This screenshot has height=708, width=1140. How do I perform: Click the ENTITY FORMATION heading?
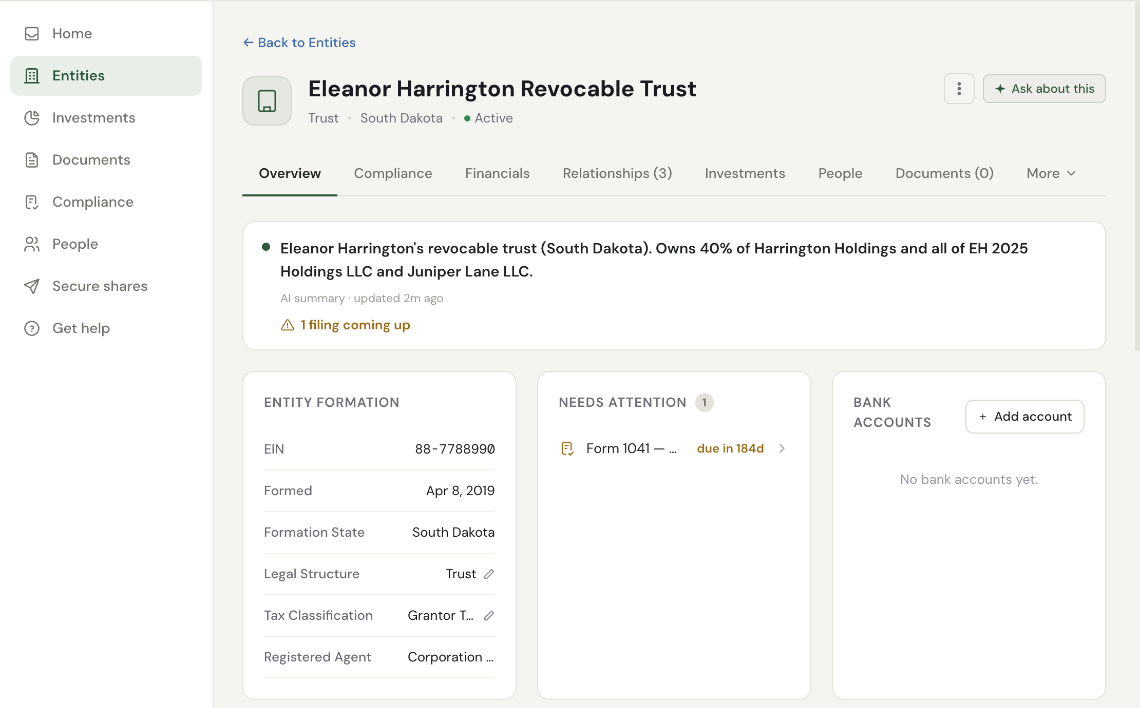(x=332, y=403)
